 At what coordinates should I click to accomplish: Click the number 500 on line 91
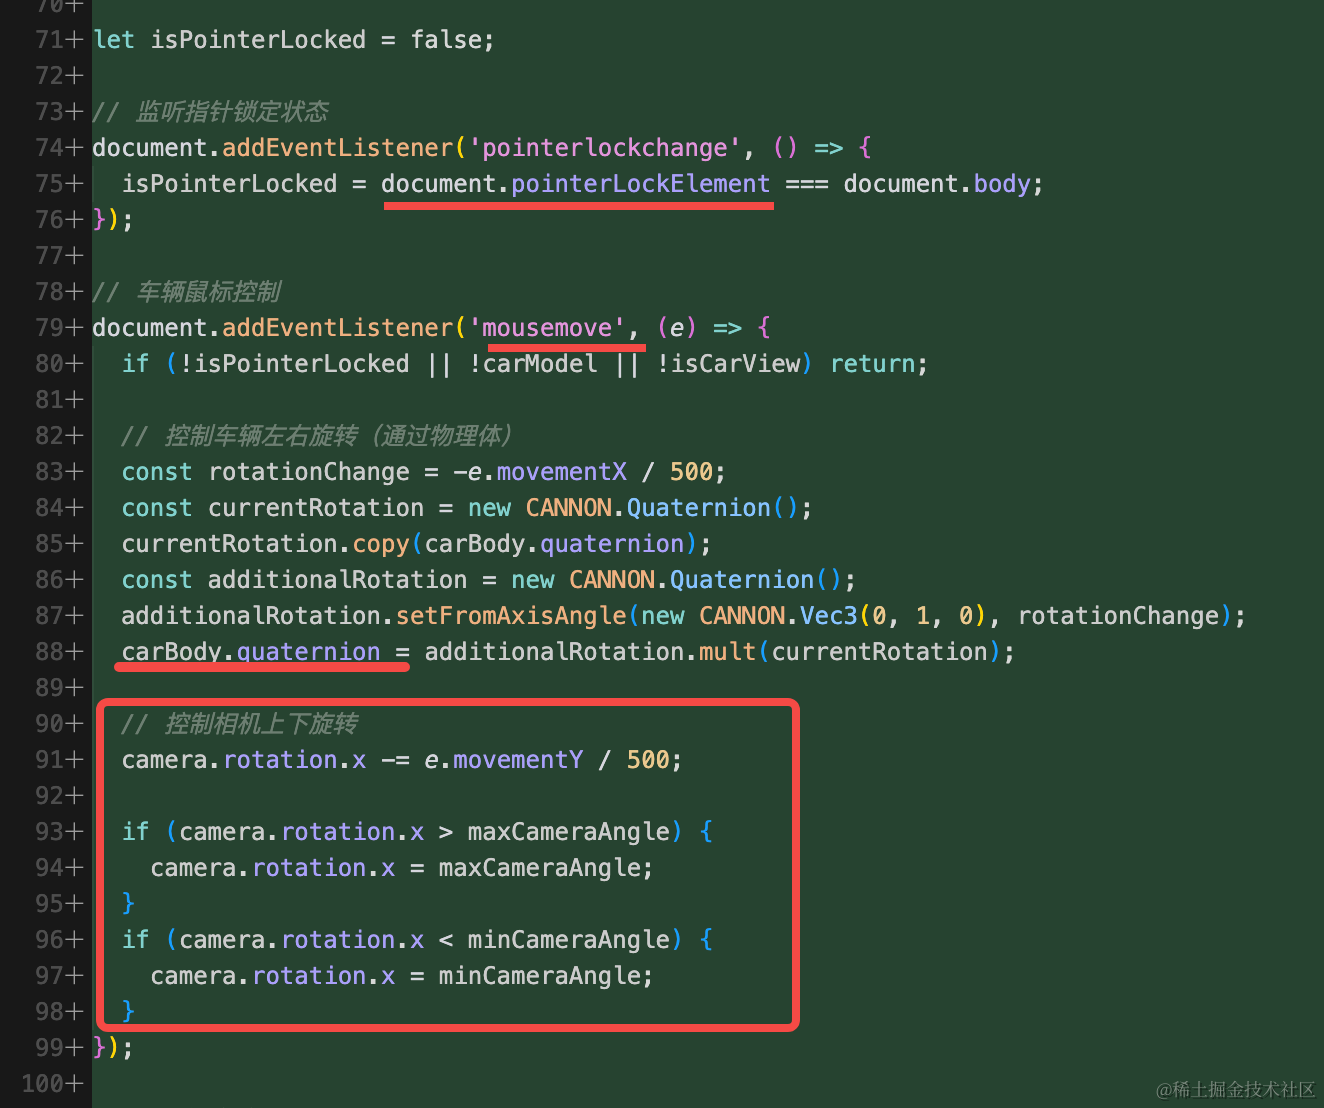[x=648, y=760]
